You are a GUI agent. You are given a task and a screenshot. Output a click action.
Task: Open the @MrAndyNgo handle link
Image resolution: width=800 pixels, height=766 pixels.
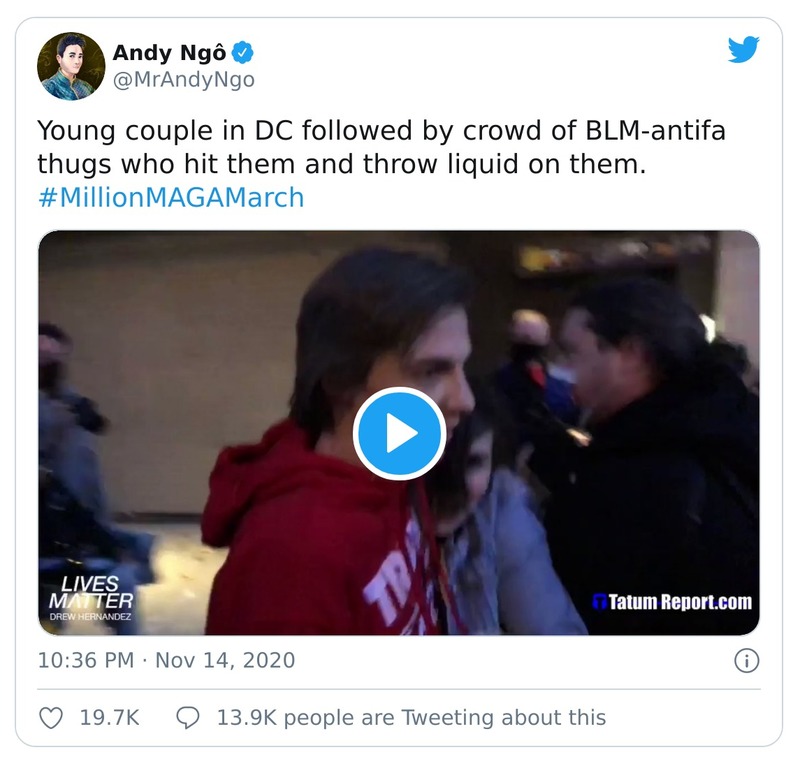(183, 80)
